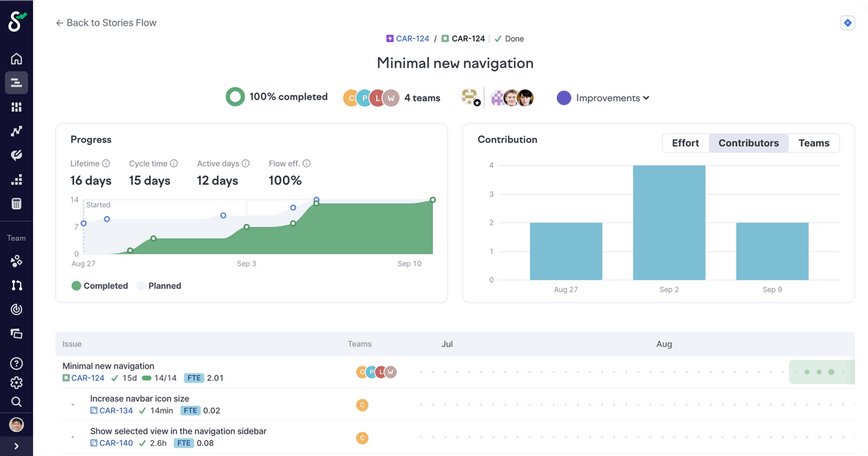Open settings gear in sidebar
This screenshot has width=868, height=456.
click(x=16, y=383)
